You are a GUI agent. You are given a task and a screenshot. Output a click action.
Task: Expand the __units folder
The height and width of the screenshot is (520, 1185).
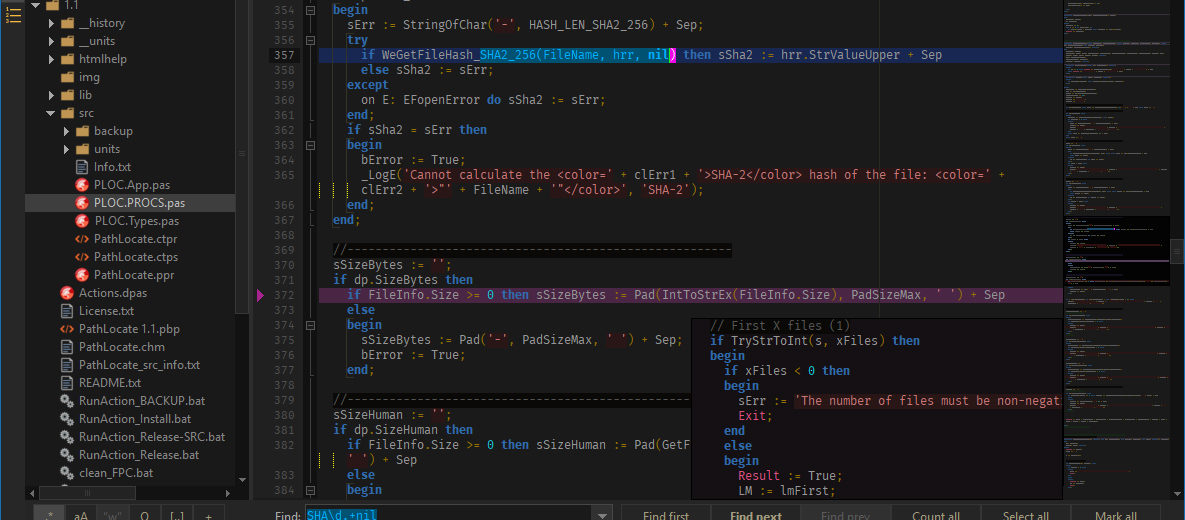click(51, 42)
